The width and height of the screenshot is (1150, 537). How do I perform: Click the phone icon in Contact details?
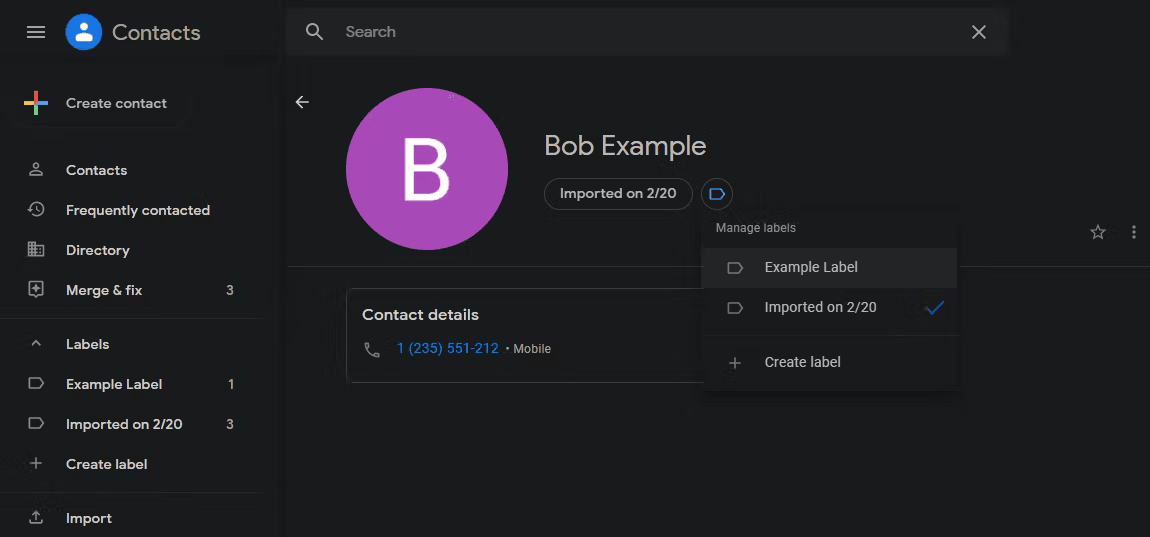pyautogui.click(x=372, y=349)
